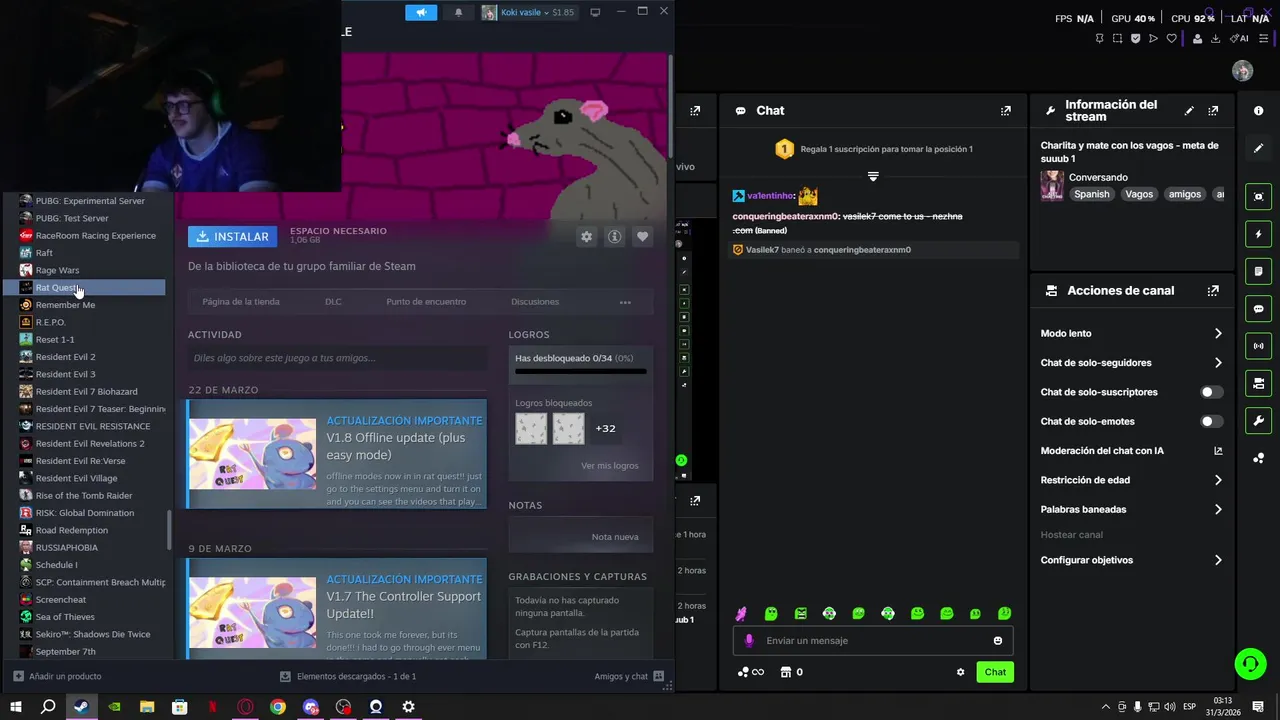
Task: Add Rat Quest to favorites heart icon
Action: click(x=643, y=236)
